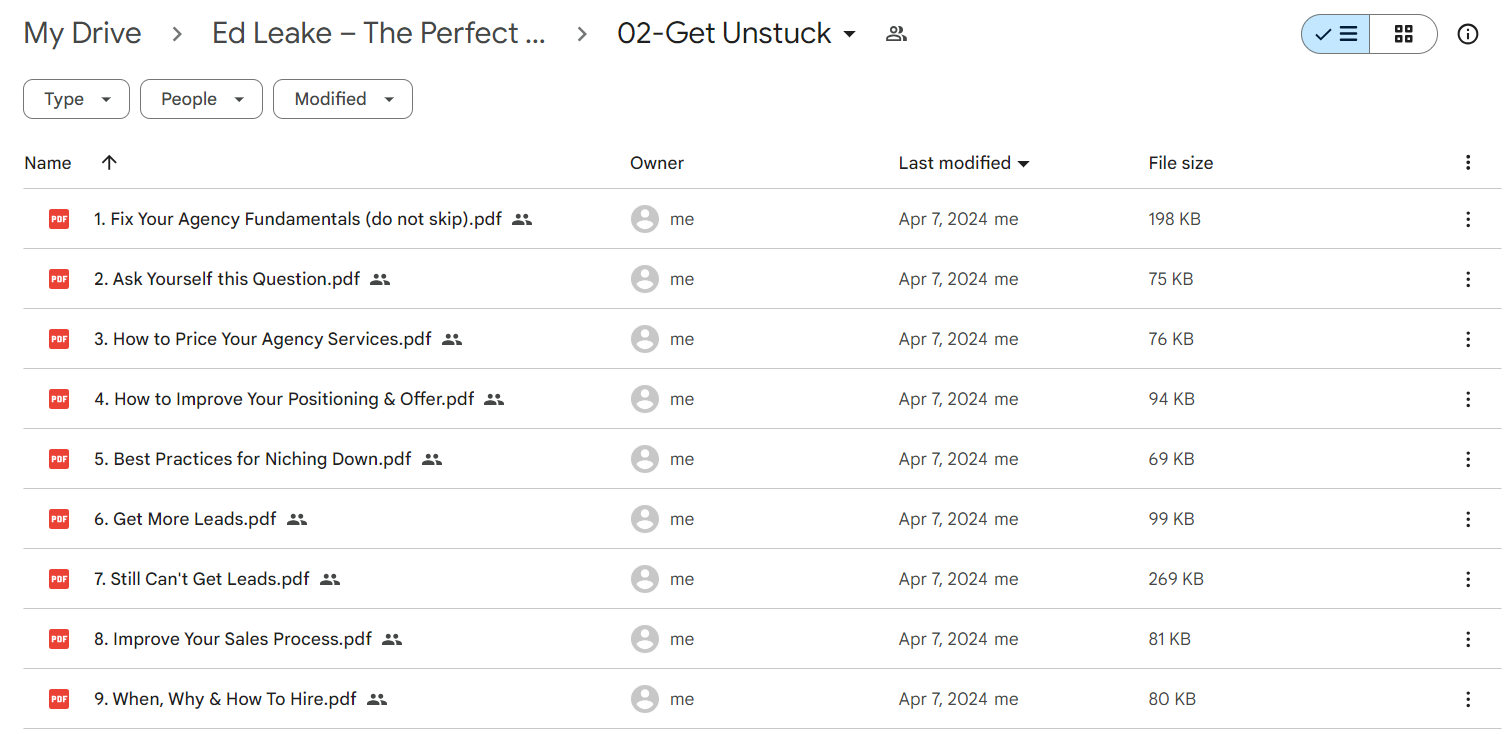This screenshot has width=1506, height=734.
Task: Select list layout view button
Action: tap(1336, 34)
